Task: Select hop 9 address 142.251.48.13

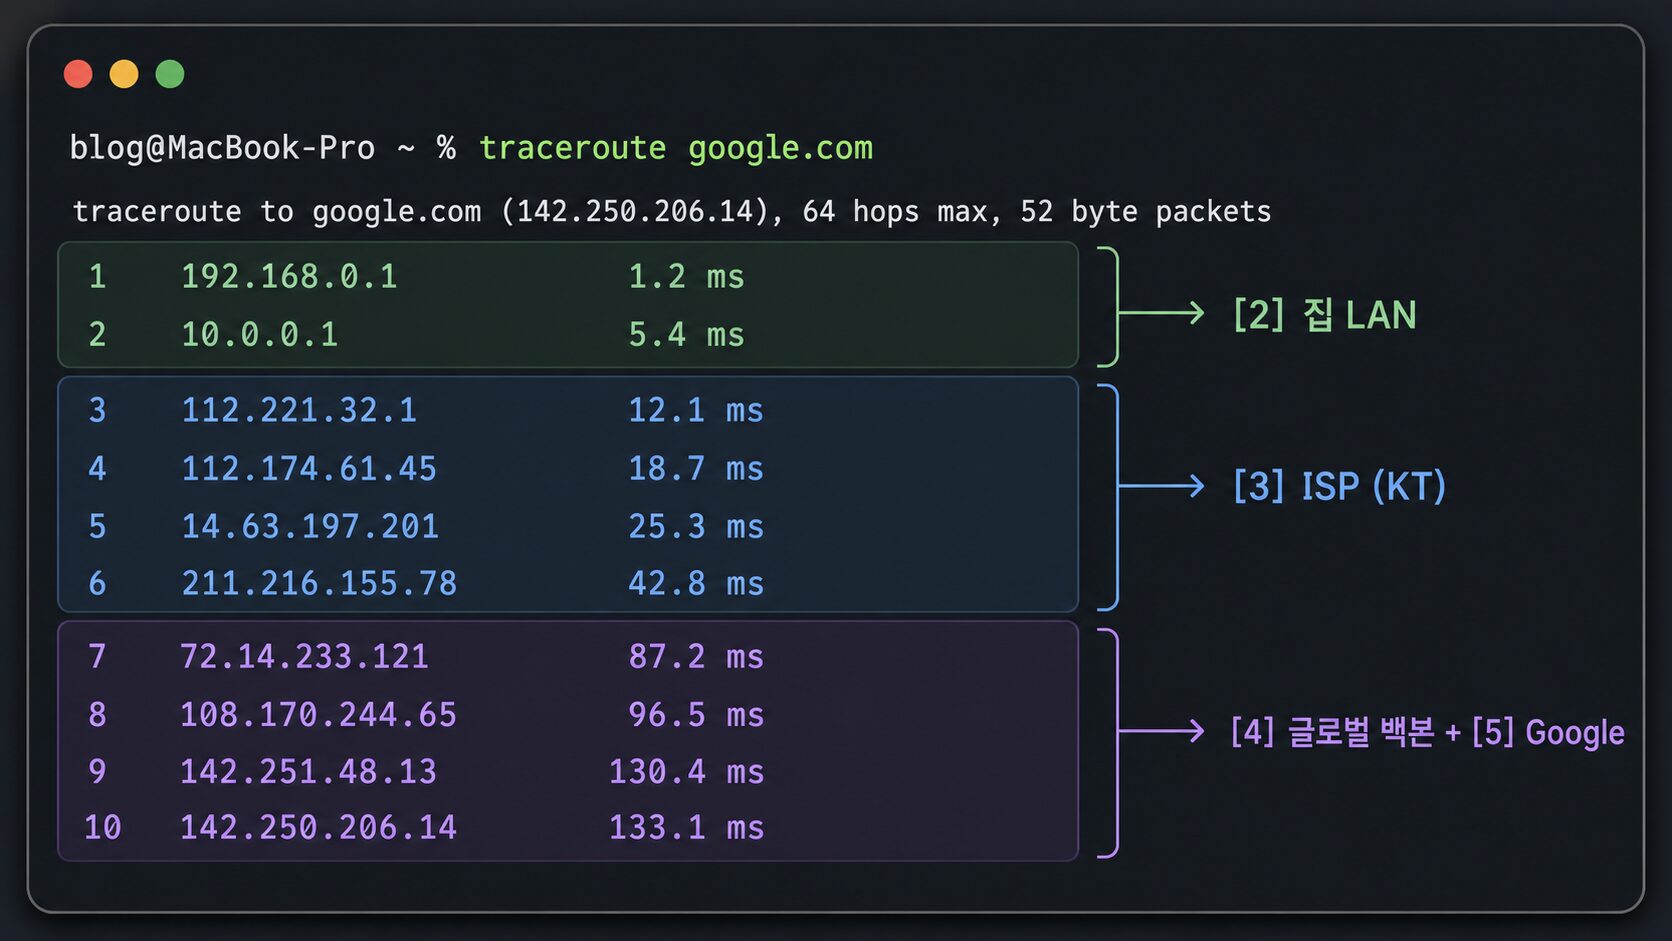Action: pyautogui.click(x=308, y=771)
